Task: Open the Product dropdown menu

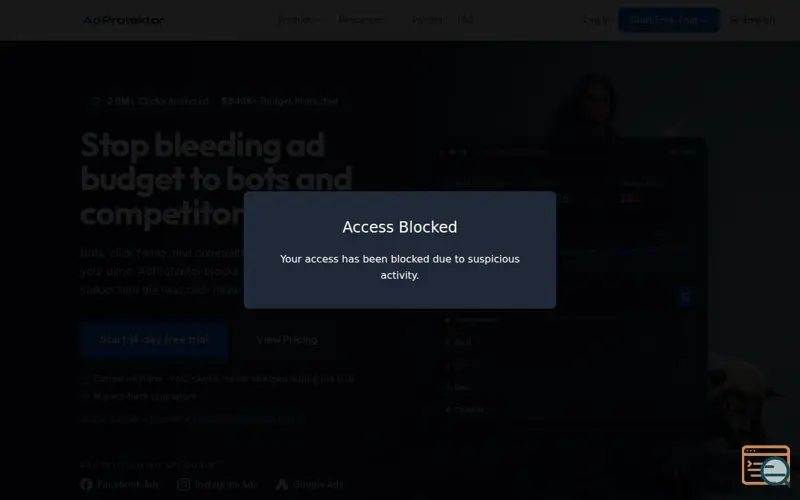Action: click(x=299, y=20)
